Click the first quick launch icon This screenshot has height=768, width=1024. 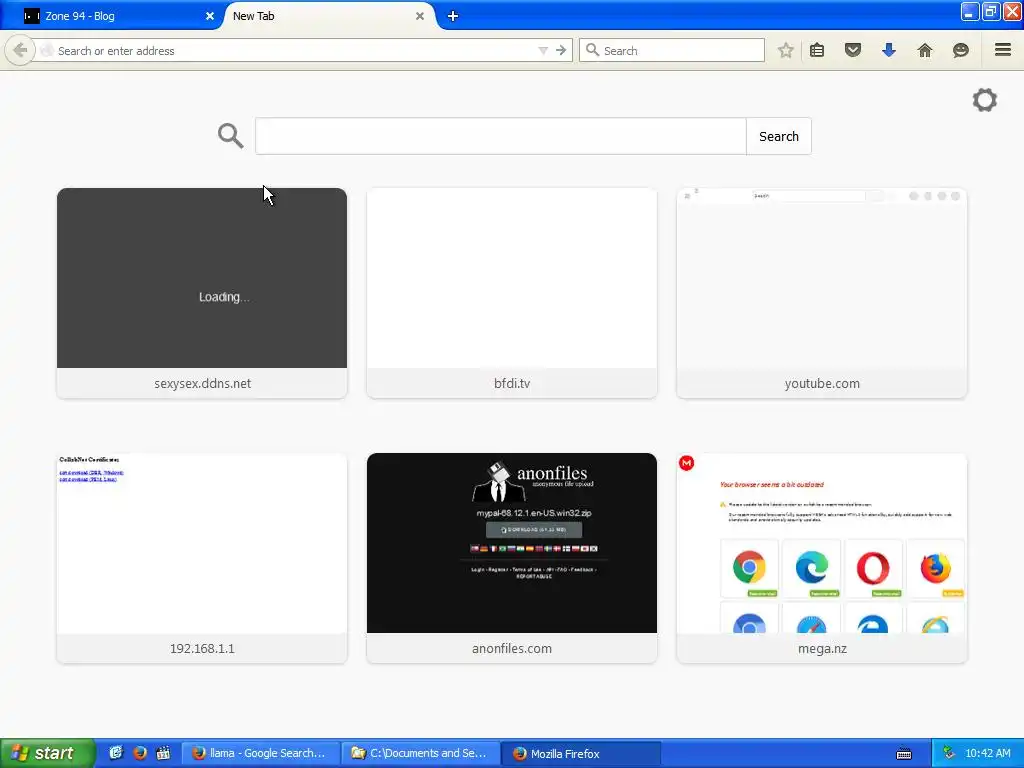[116, 753]
